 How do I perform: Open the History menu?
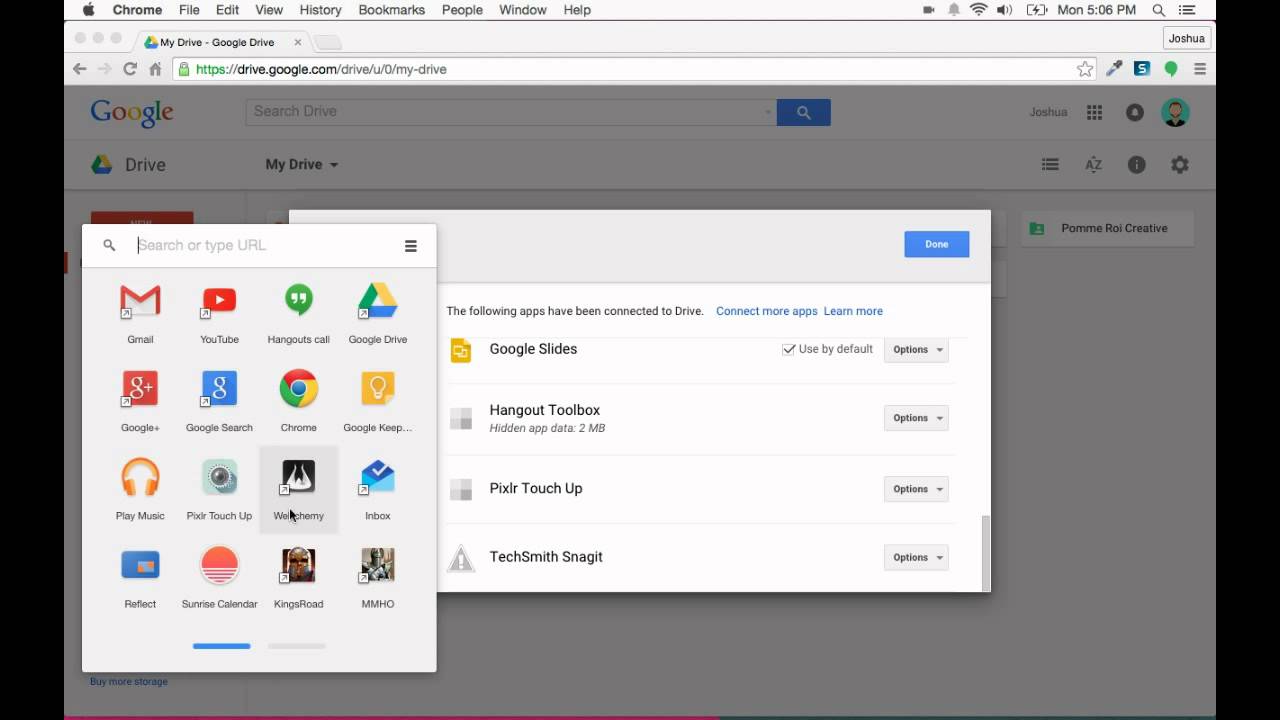pyautogui.click(x=321, y=10)
